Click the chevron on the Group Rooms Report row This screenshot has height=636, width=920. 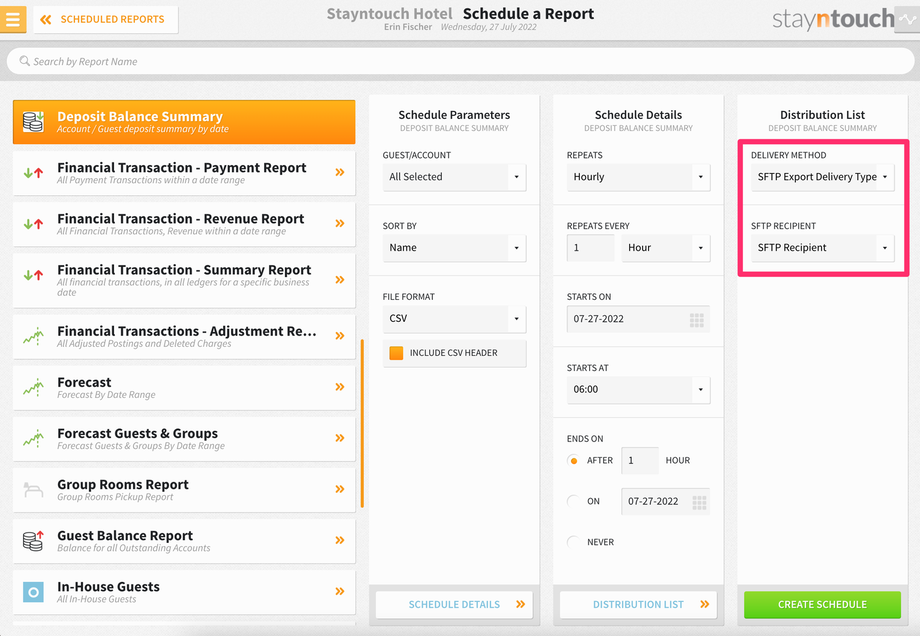pos(340,489)
